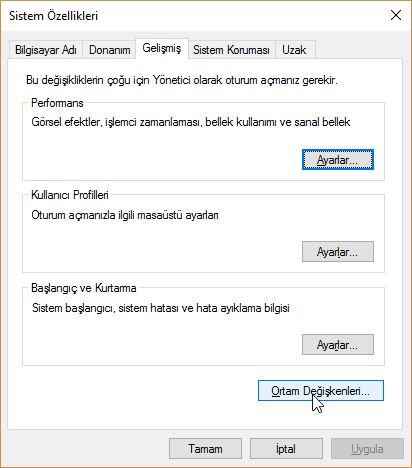Click the Yönetici oturum notice text
This screenshot has width=412, height=468.
pos(182,80)
